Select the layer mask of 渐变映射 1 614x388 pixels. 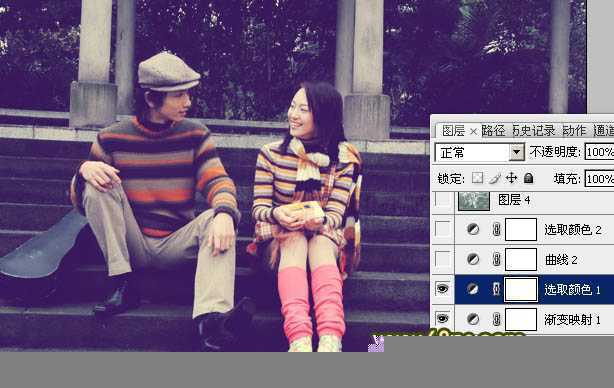(x=521, y=319)
